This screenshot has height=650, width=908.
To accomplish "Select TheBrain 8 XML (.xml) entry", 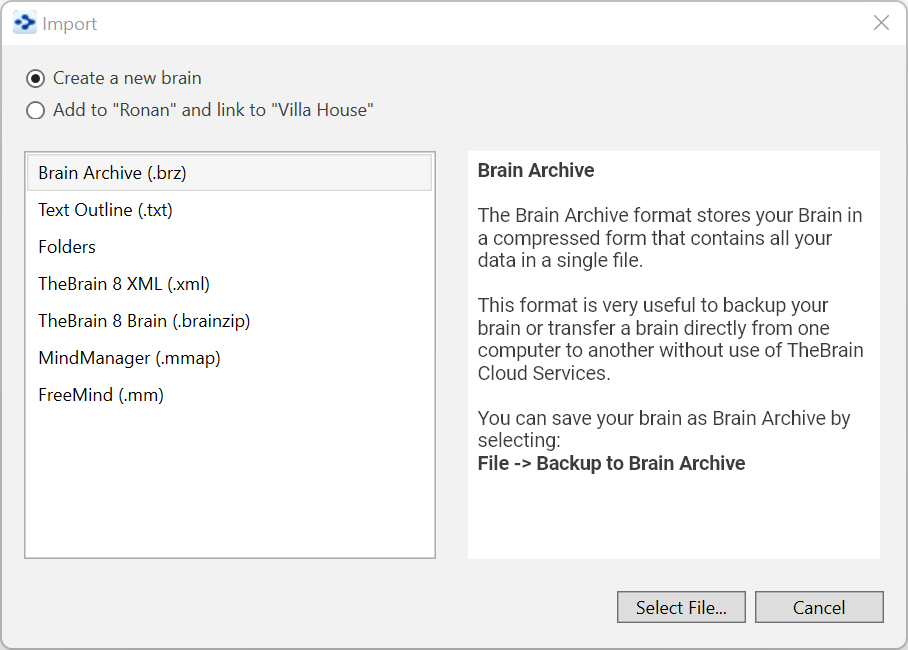I will point(124,284).
